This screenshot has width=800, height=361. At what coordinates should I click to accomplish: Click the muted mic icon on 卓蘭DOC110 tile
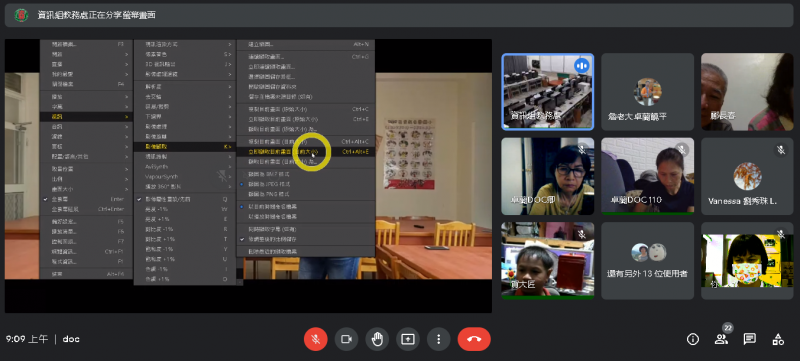[x=681, y=150]
